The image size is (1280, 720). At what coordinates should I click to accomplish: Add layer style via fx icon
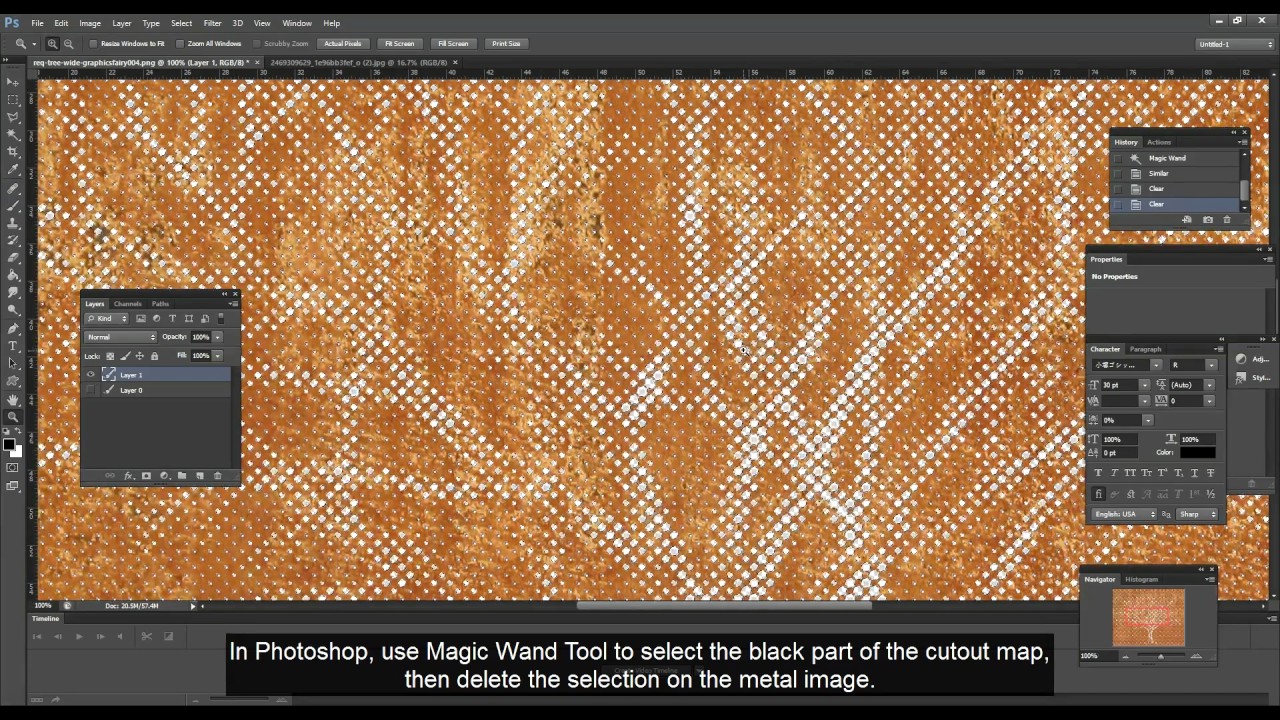click(128, 476)
